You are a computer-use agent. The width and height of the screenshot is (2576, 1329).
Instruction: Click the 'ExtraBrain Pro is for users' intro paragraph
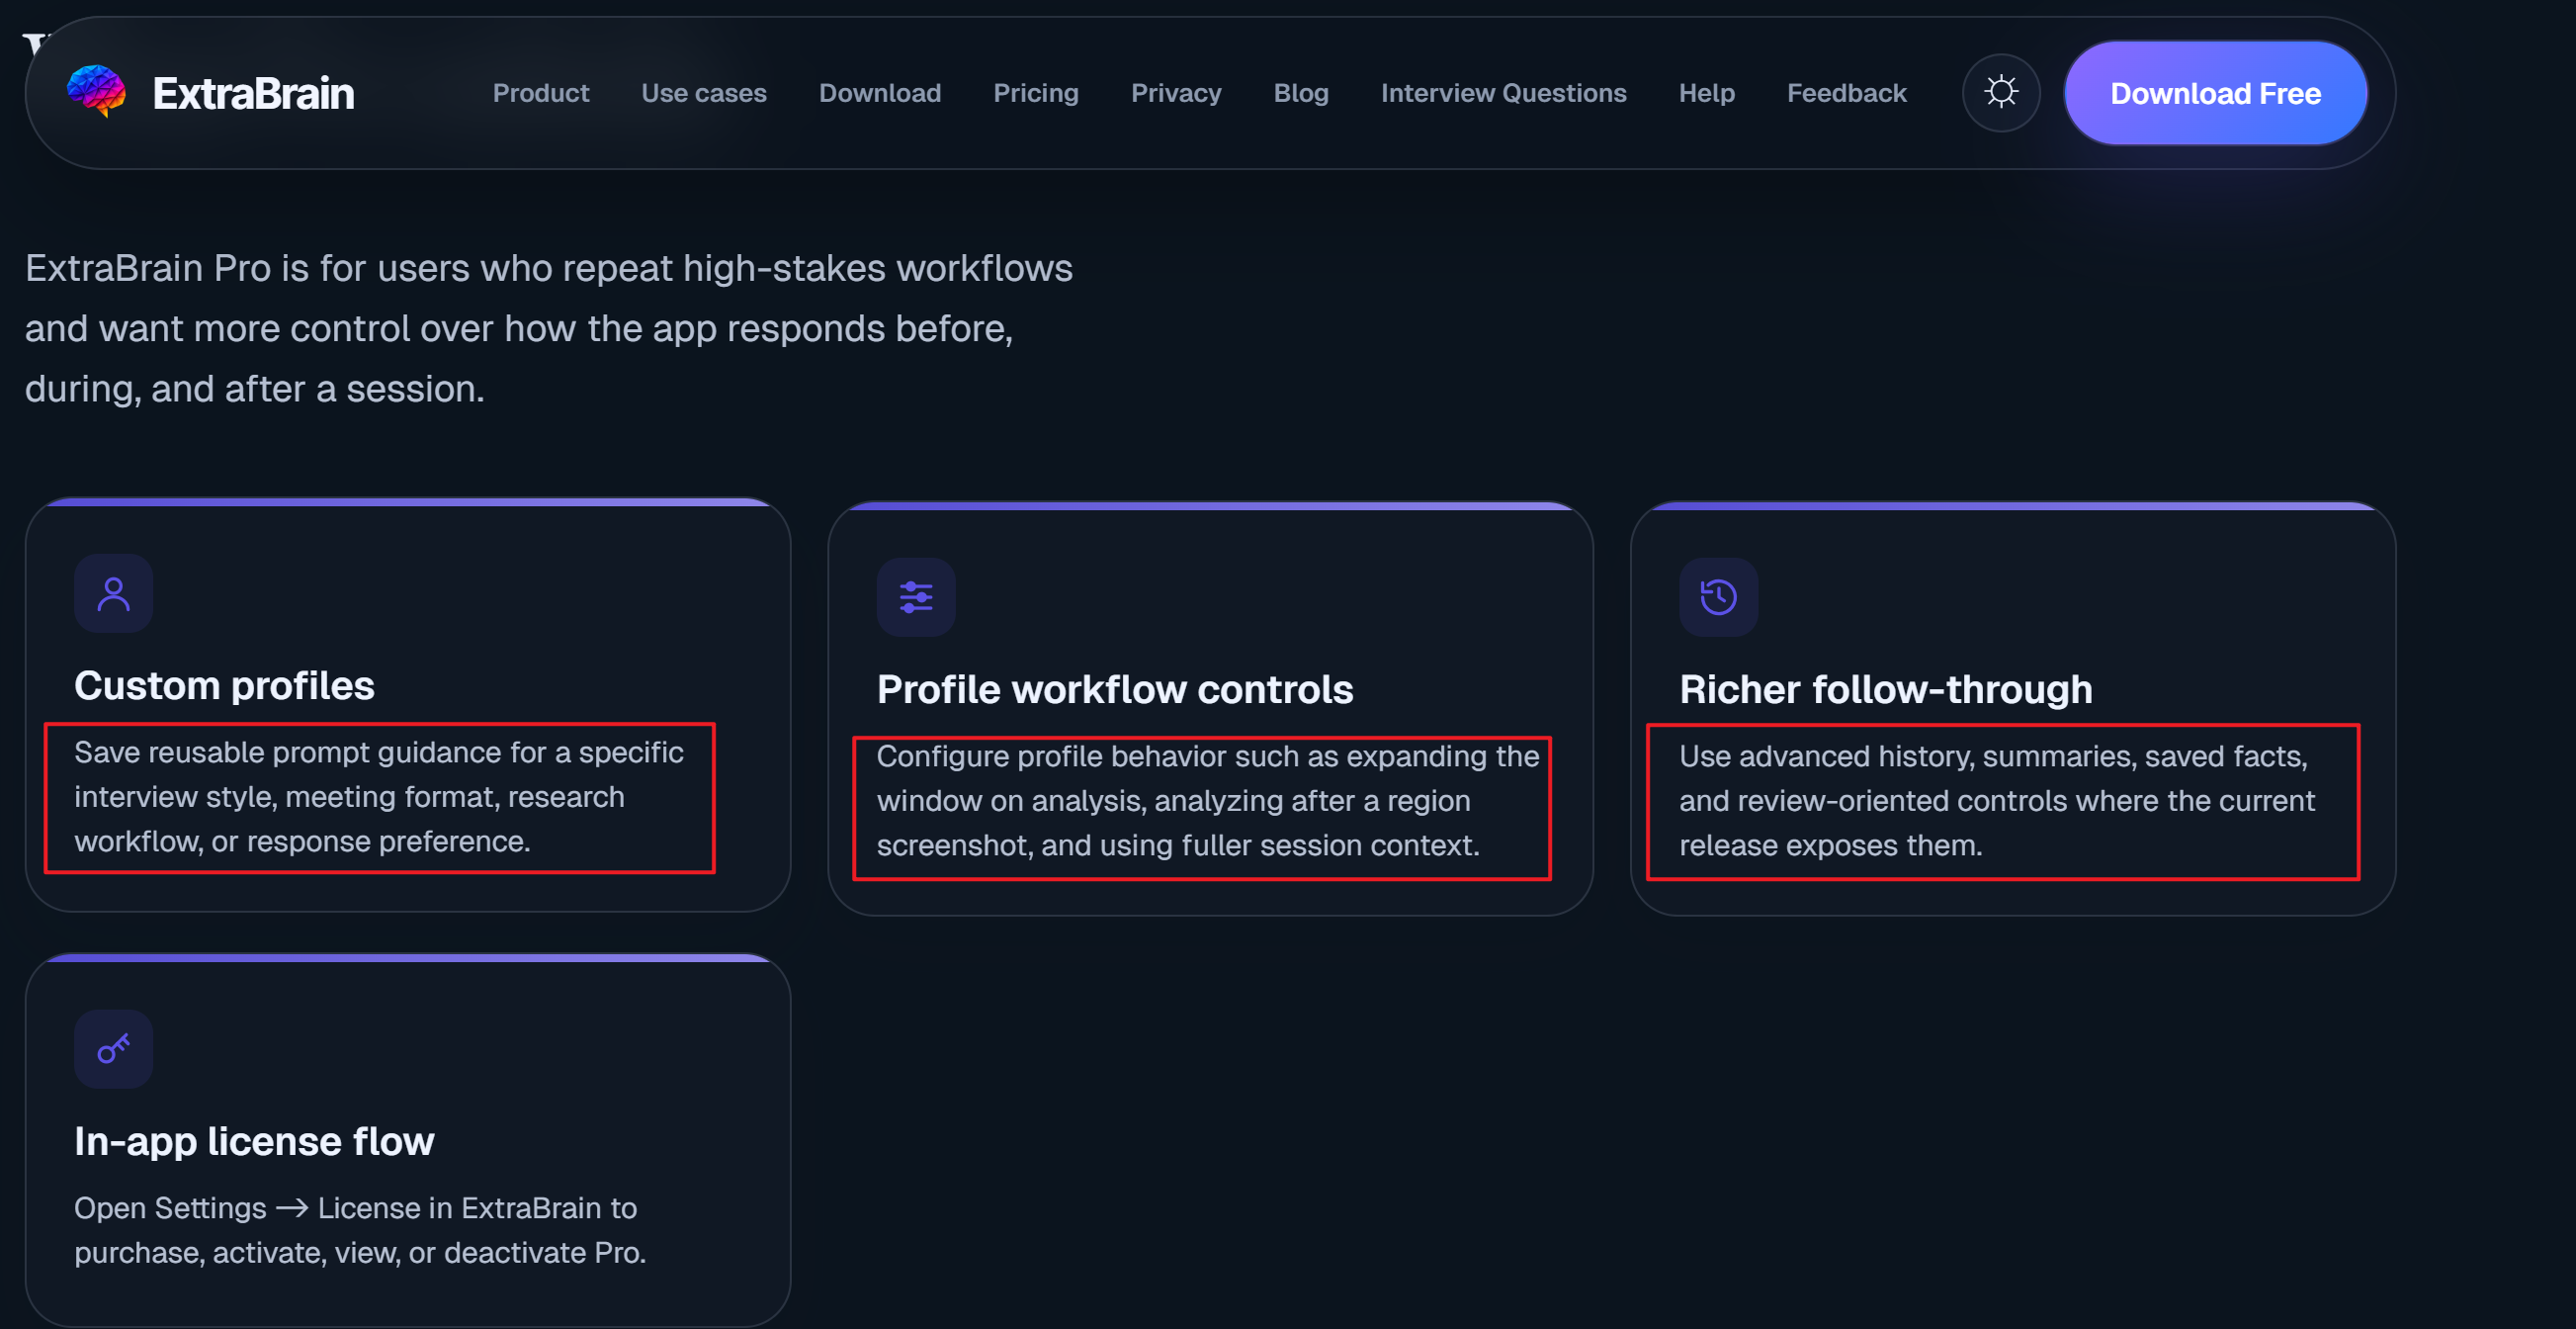click(x=549, y=329)
